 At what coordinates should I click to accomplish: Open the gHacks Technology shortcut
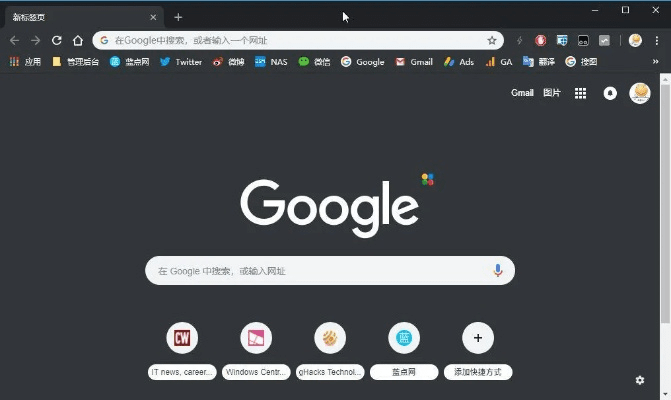point(330,351)
